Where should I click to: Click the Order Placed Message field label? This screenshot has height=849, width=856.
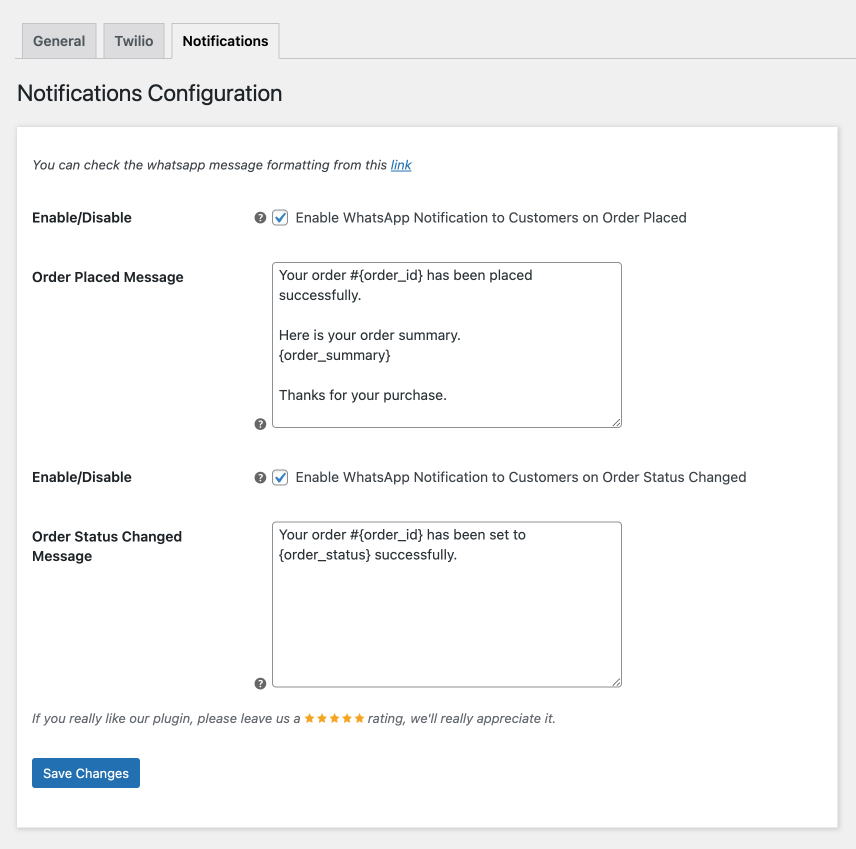108,278
